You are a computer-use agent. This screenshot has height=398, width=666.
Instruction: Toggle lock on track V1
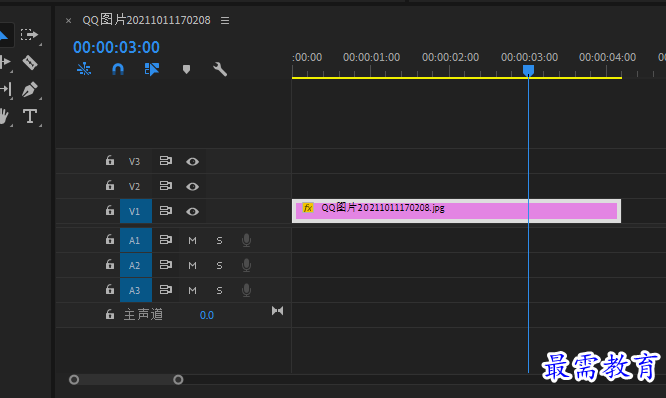110,211
